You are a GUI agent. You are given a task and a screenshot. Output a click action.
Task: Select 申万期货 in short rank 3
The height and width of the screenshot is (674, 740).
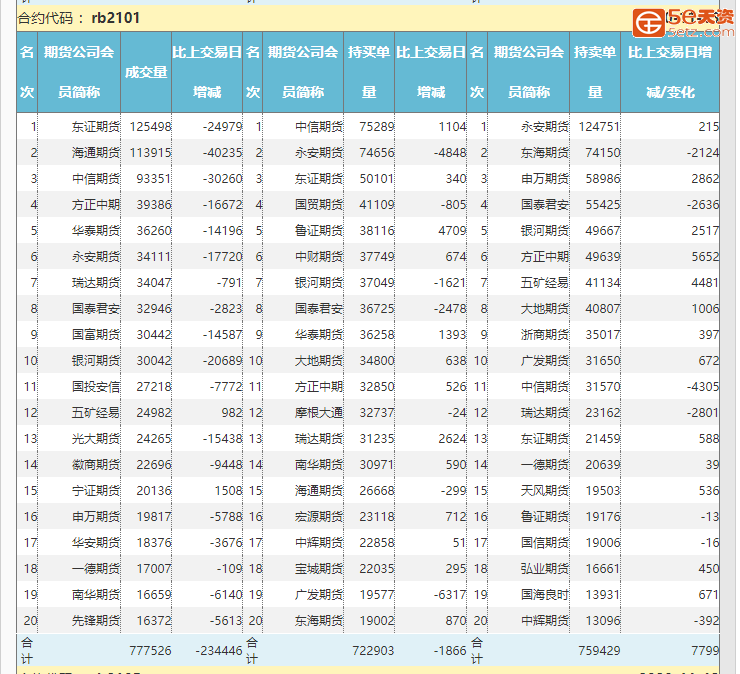pos(545,178)
